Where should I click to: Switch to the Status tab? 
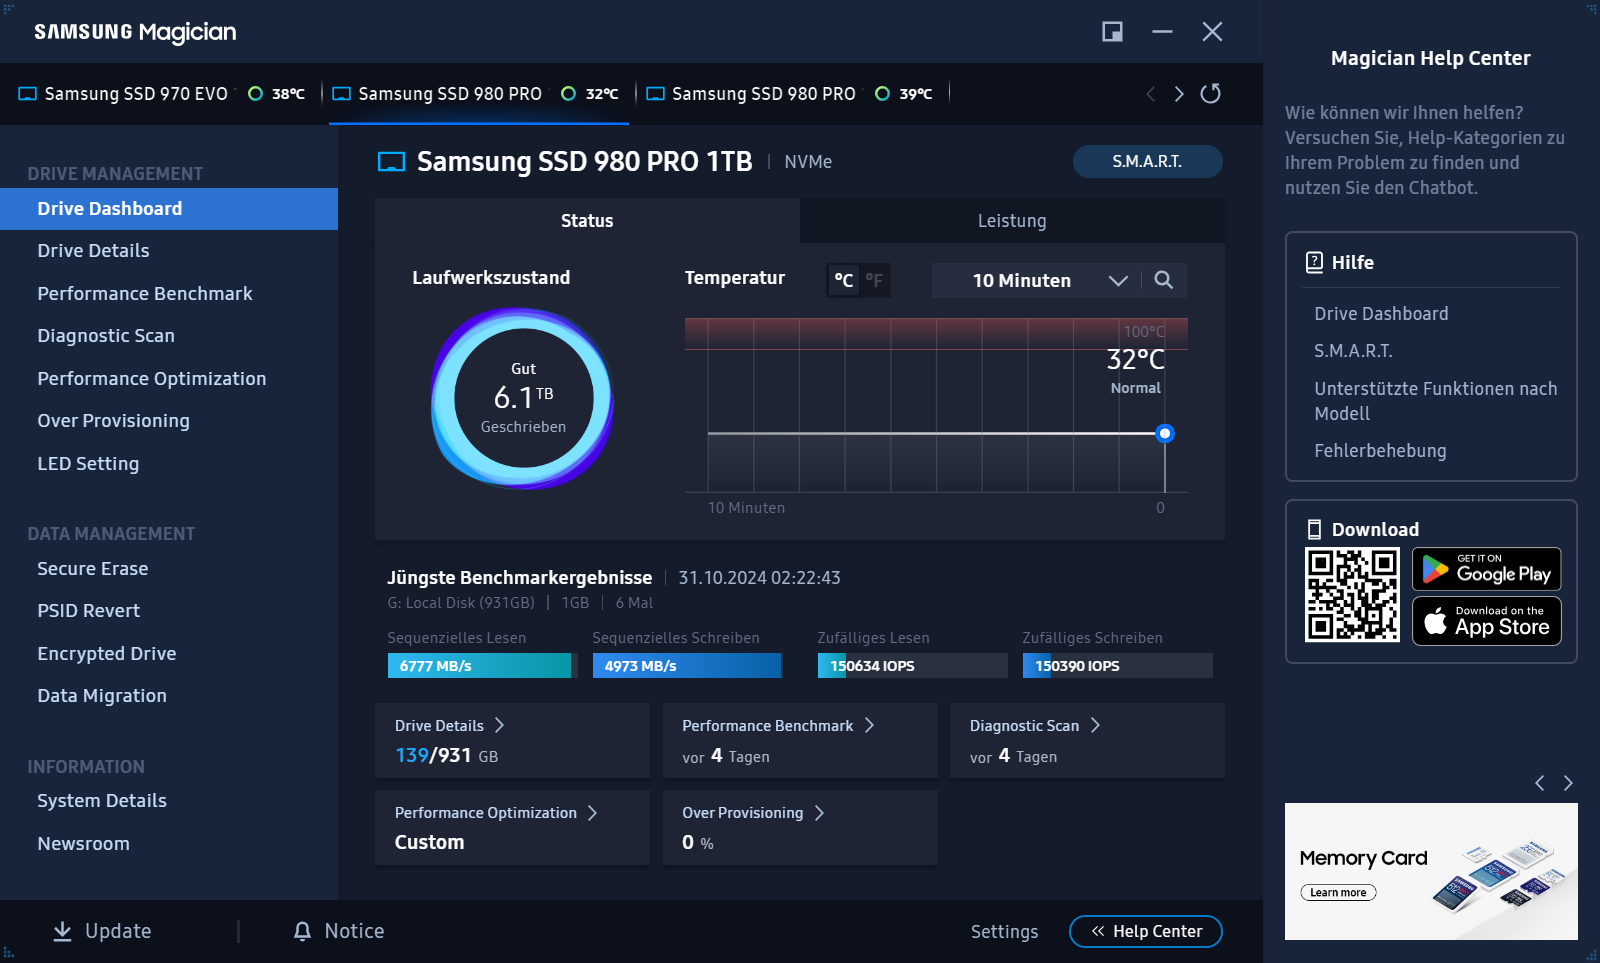click(x=587, y=221)
